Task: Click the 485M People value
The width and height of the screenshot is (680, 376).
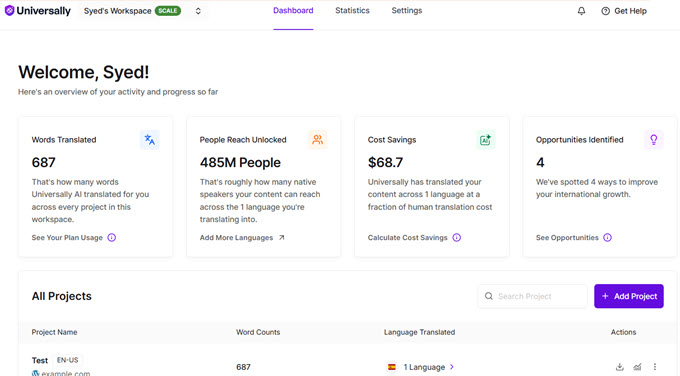Action: (x=240, y=163)
